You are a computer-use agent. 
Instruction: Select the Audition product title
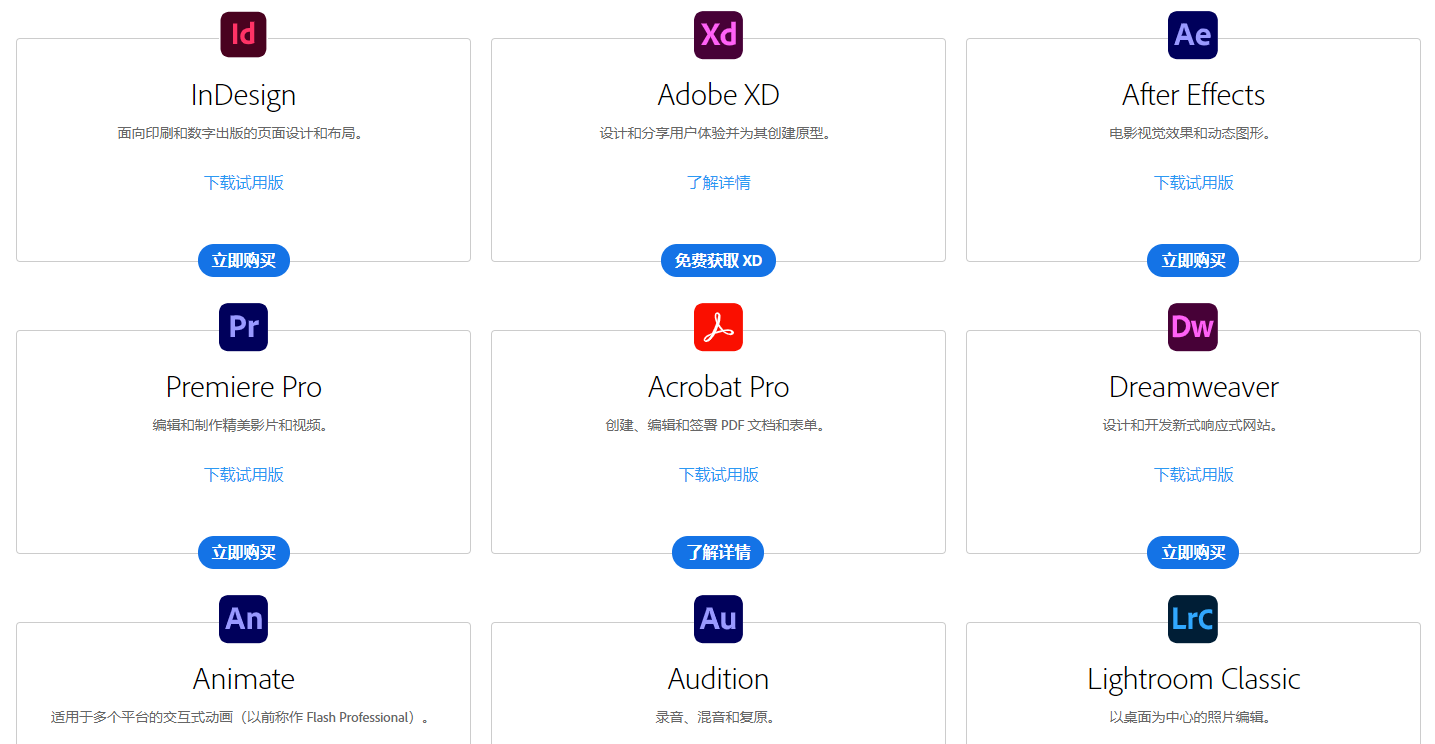[718, 679]
